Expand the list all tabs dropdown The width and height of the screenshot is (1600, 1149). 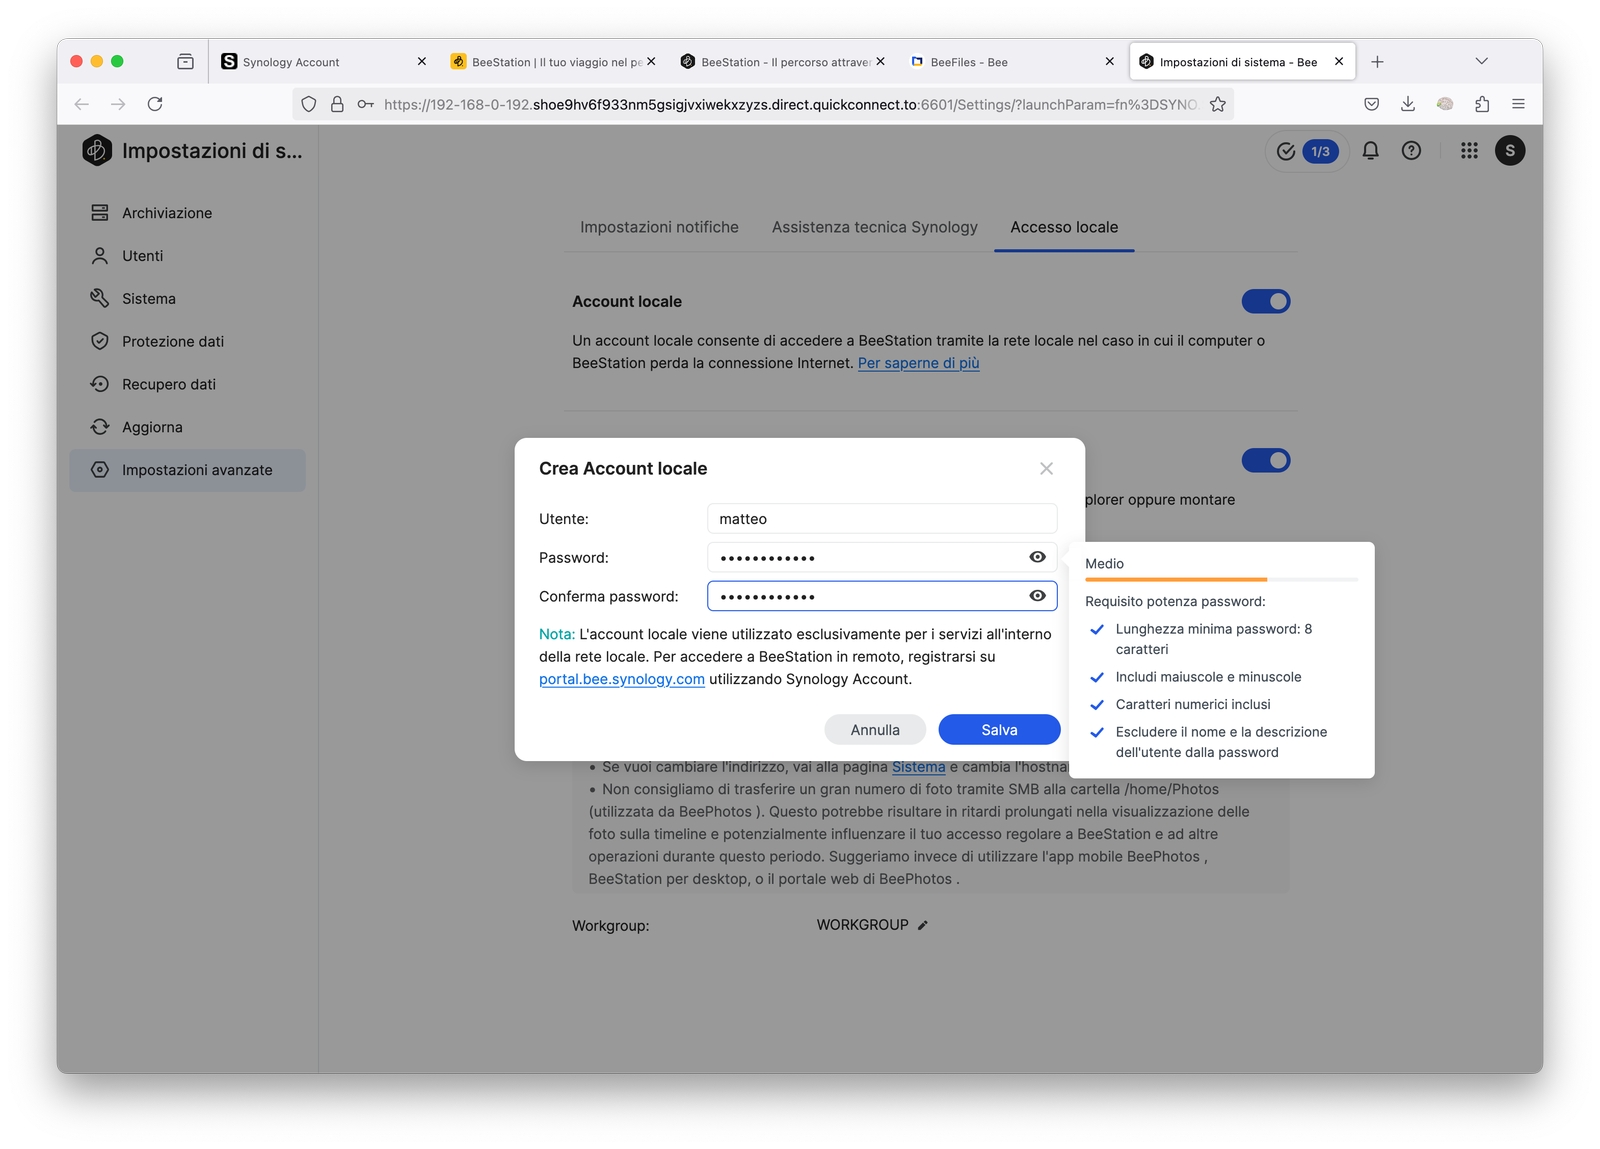1482,62
